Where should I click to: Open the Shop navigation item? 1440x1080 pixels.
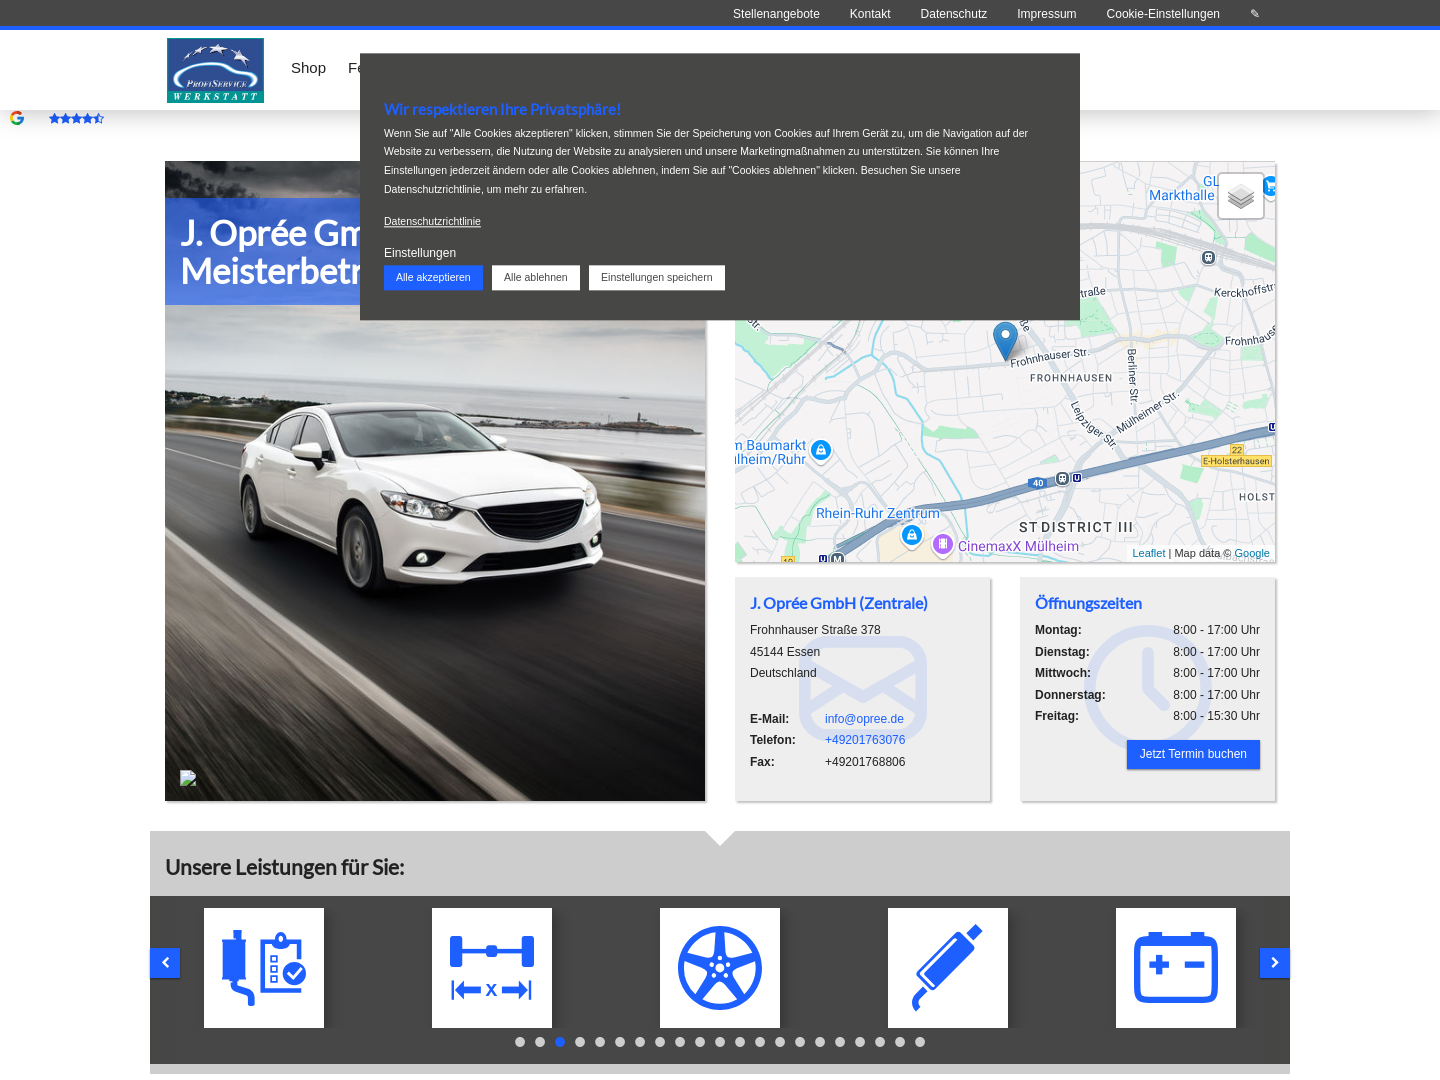[308, 68]
